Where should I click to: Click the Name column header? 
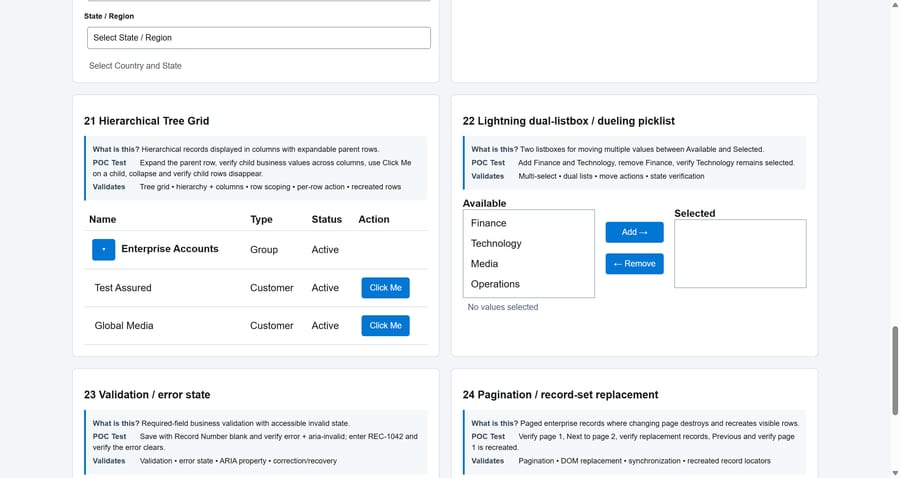tap(103, 219)
